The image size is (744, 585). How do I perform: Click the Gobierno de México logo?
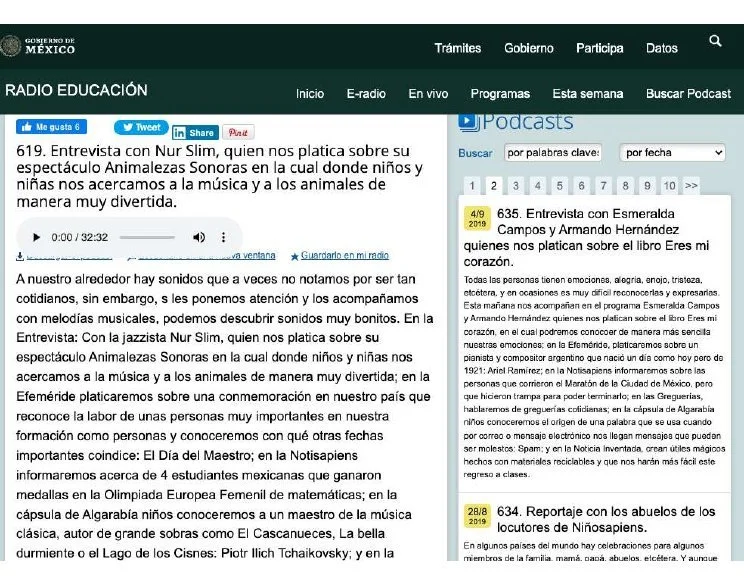pyautogui.click(x=38, y=46)
